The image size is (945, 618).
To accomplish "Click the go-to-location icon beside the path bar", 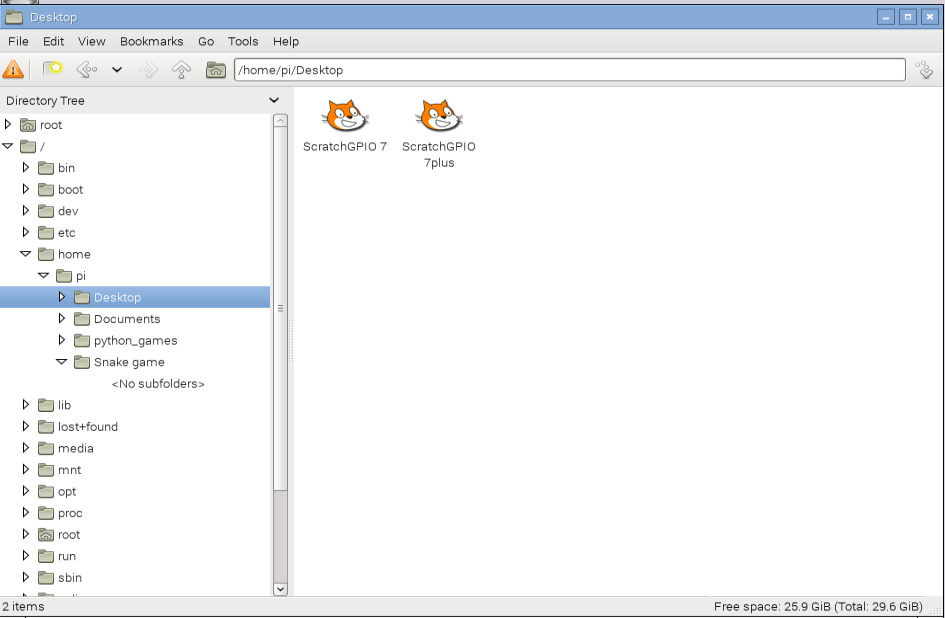I will point(925,70).
